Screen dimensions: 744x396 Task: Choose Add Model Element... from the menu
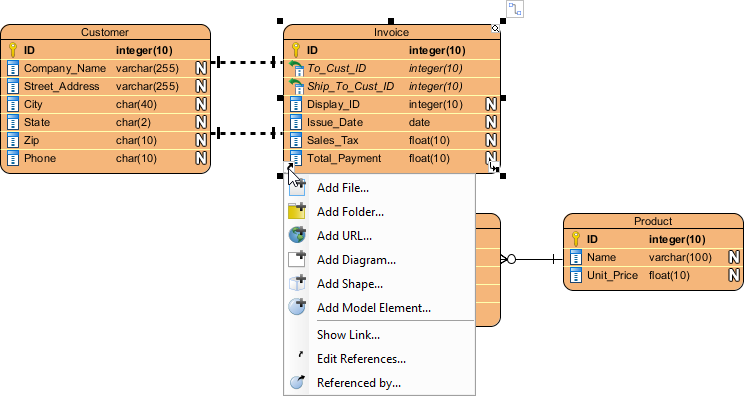tap(380, 308)
